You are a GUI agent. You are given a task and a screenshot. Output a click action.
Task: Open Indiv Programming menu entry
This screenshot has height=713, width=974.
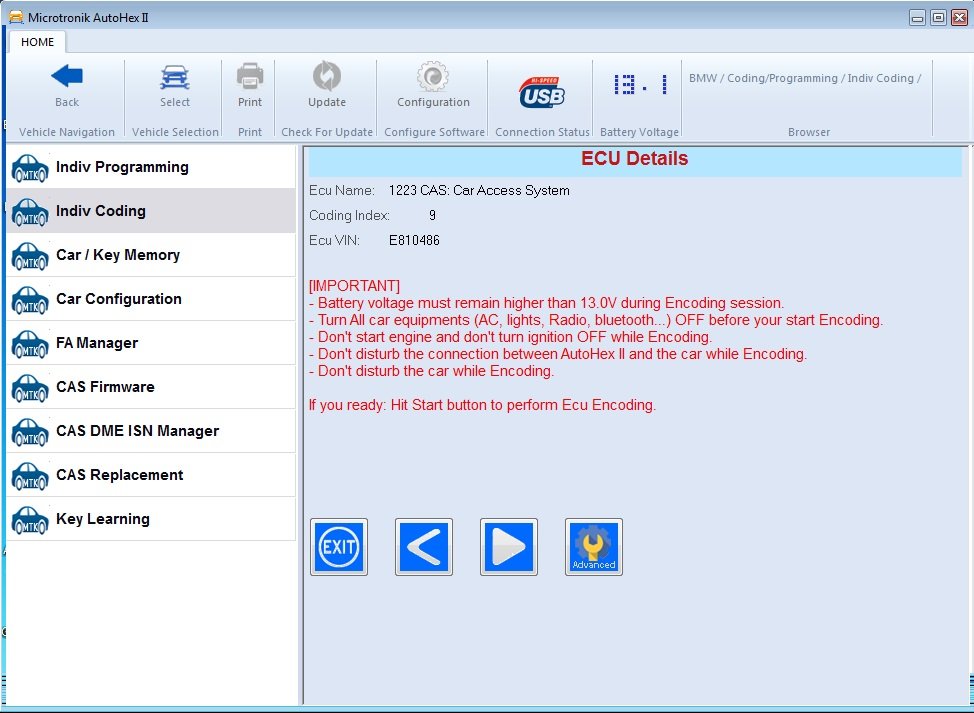(x=151, y=167)
